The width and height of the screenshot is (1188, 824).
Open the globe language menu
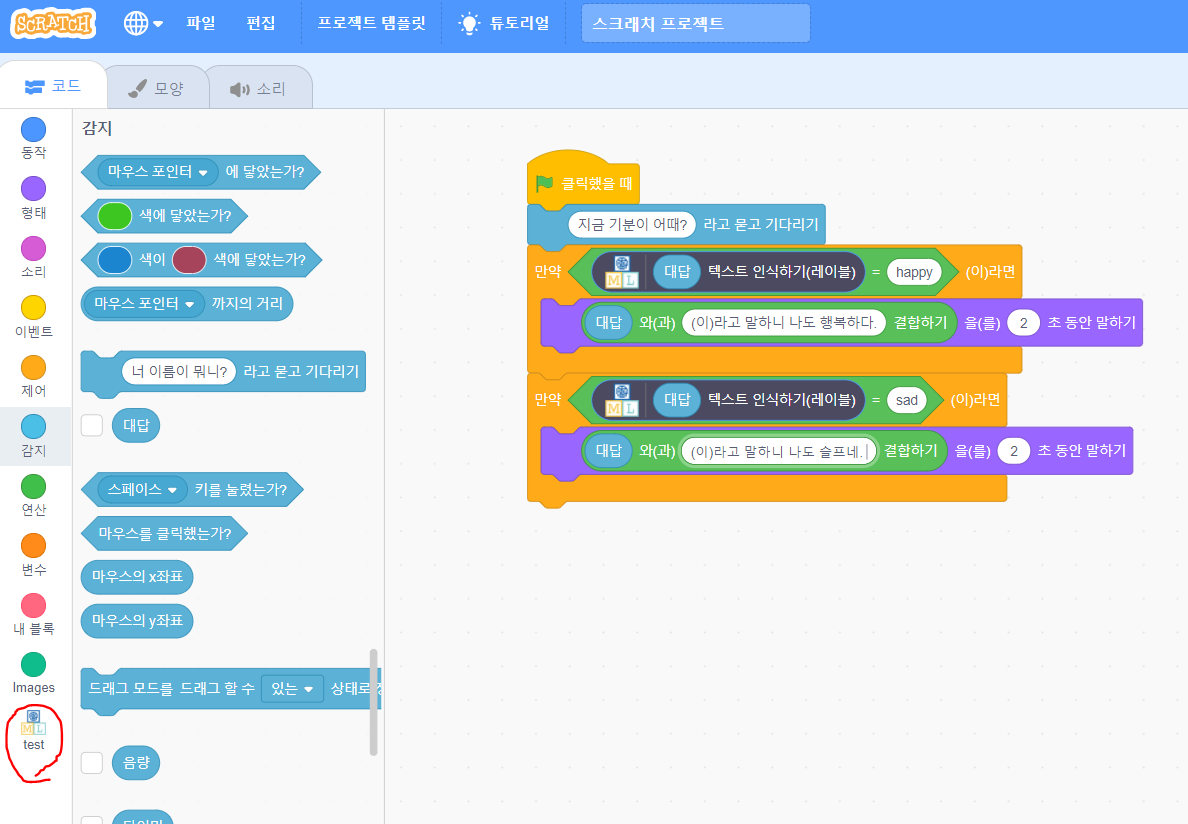pos(143,23)
